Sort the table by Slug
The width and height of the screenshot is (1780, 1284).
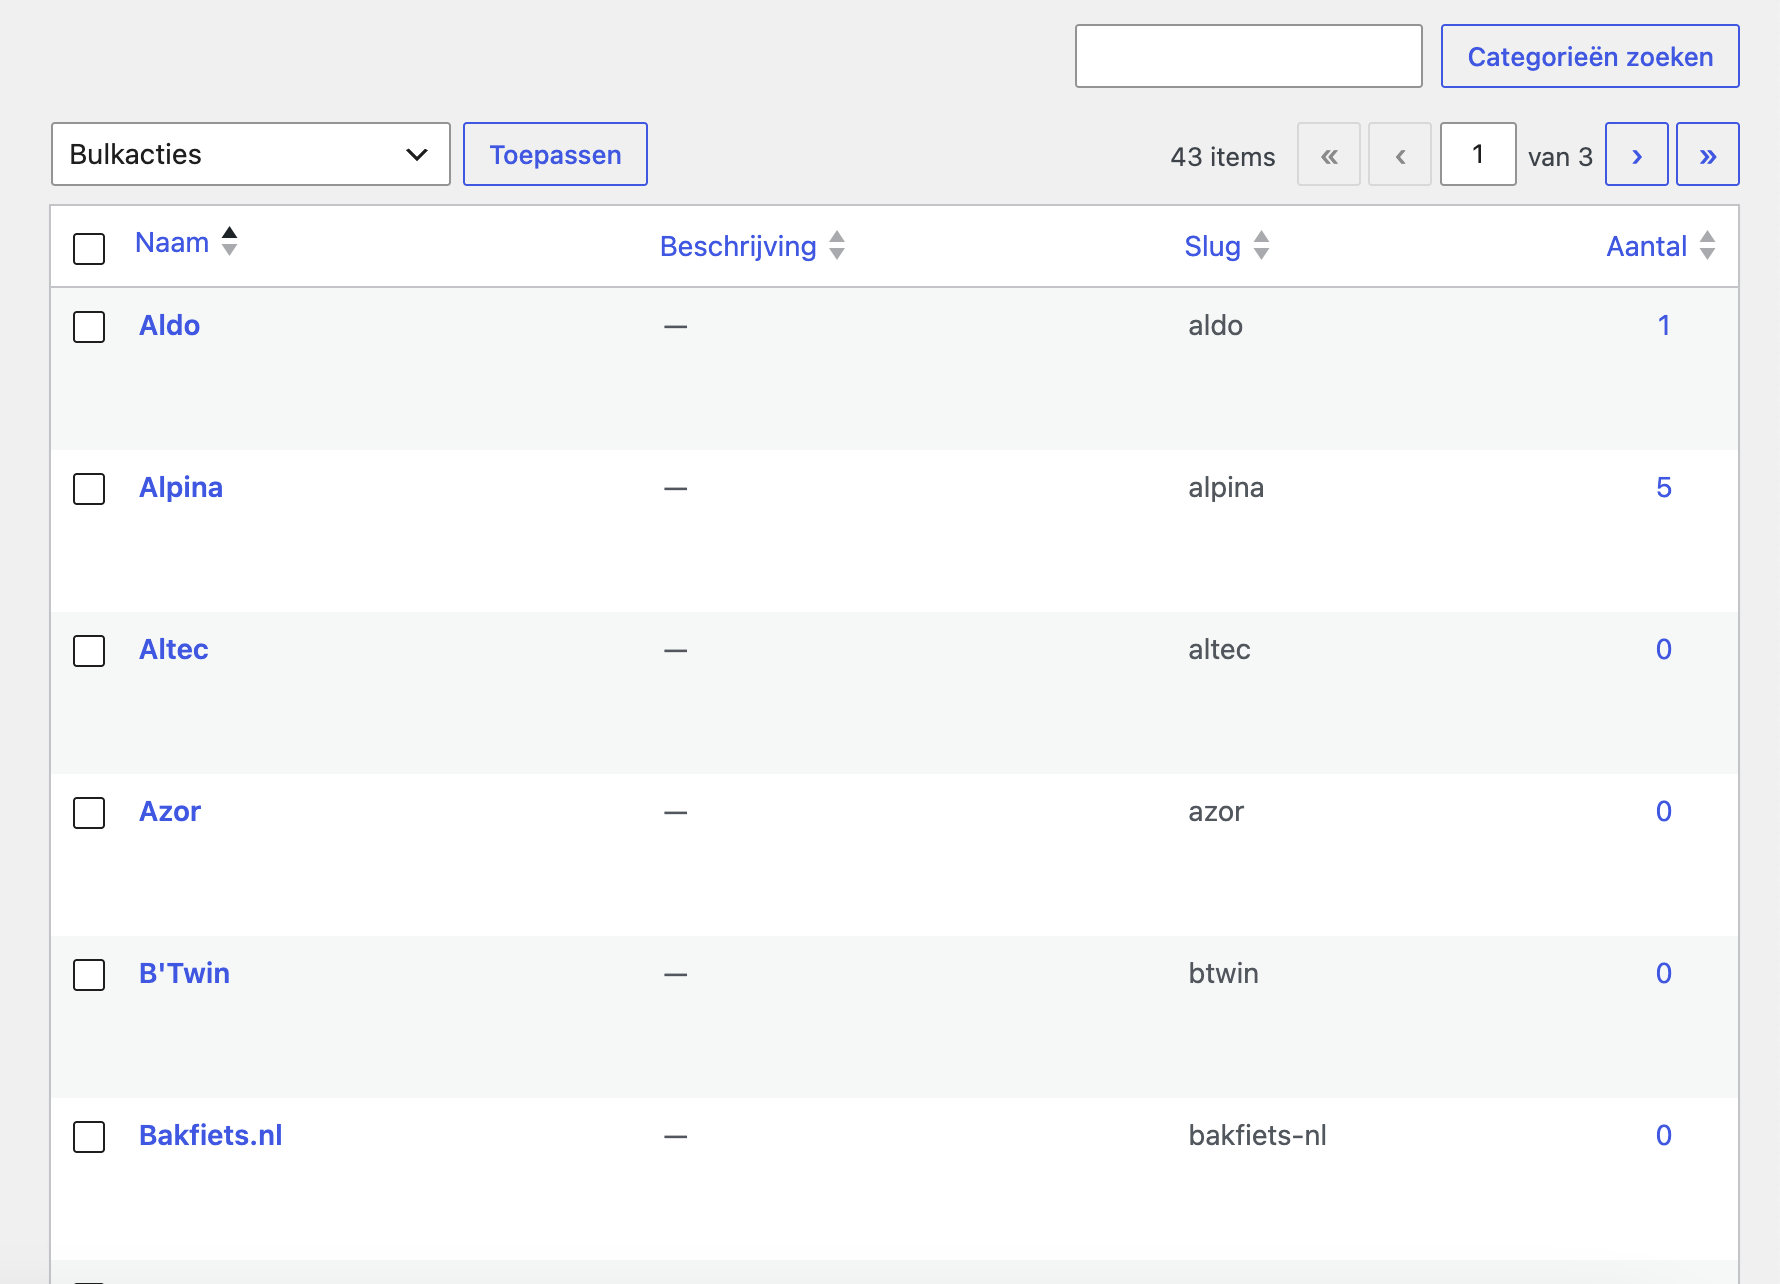tap(1212, 246)
